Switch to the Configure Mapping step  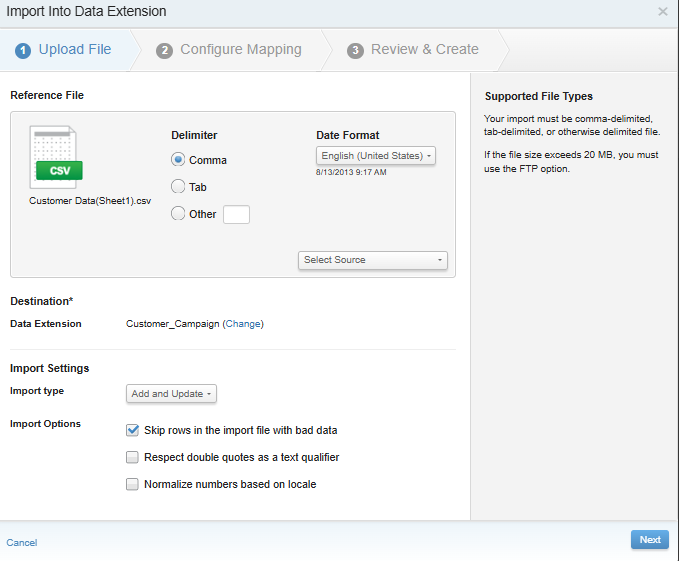[x=240, y=50]
